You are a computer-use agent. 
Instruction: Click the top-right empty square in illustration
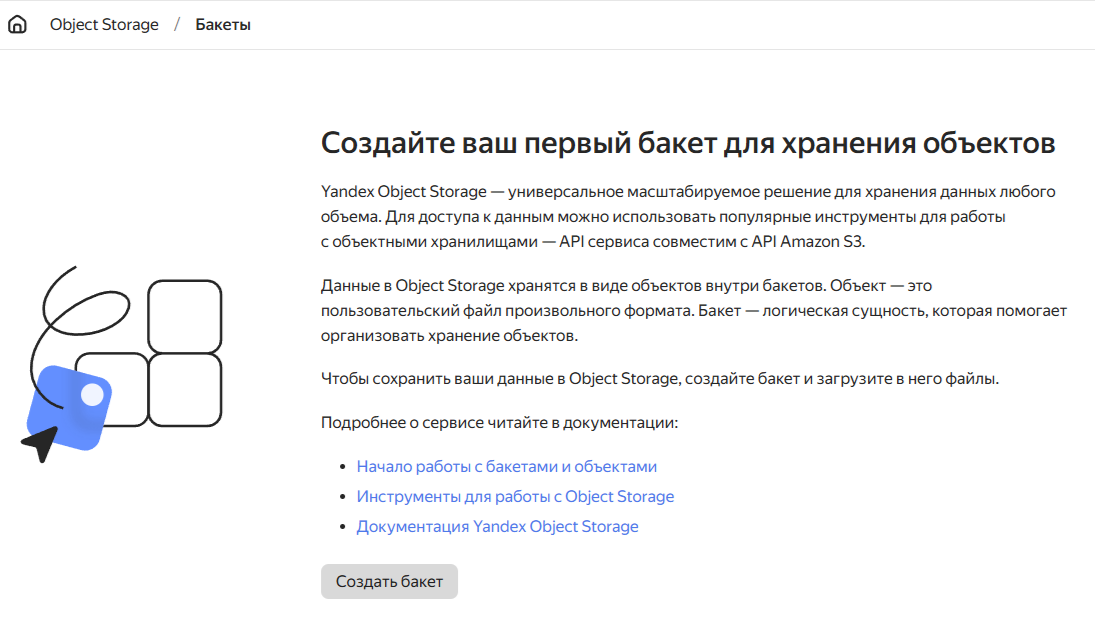[x=184, y=316]
